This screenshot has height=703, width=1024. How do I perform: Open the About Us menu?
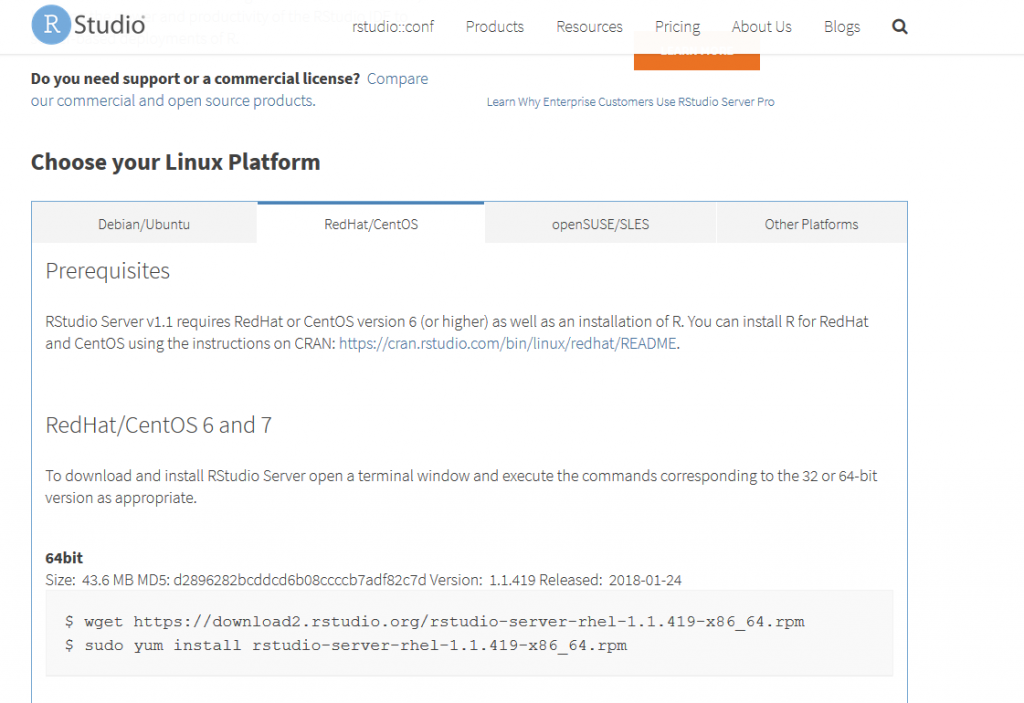click(761, 27)
